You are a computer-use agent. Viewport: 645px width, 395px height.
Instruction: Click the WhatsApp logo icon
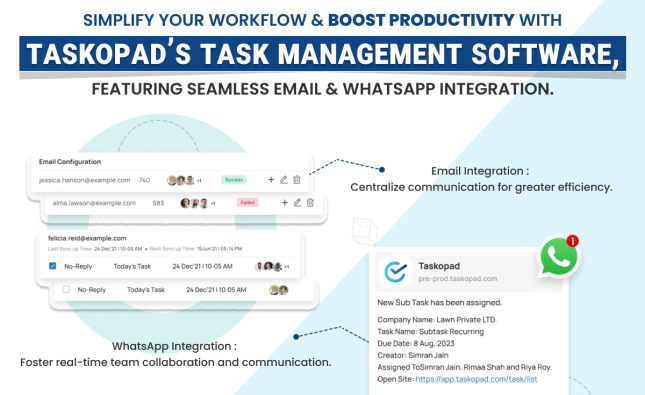click(558, 256)
